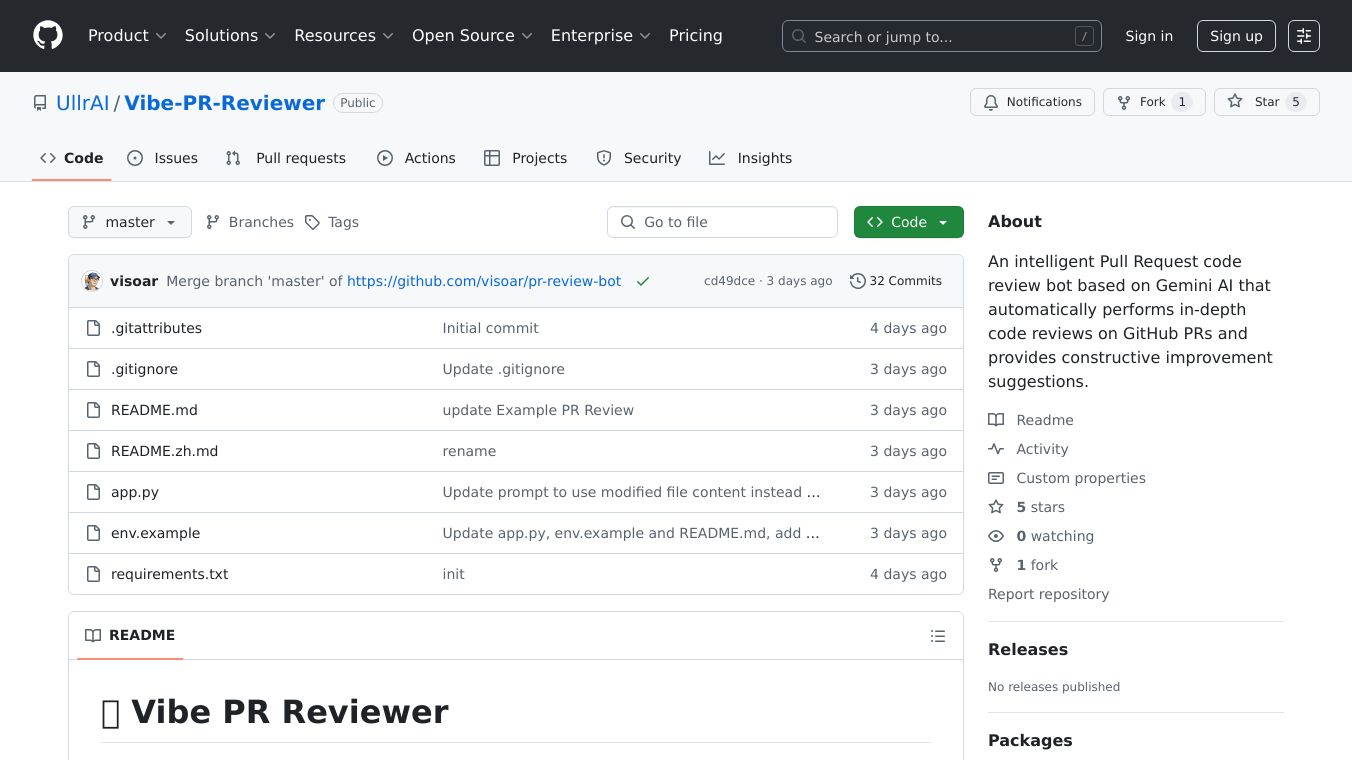
Task: View the 32 Commits history
Action: coord(896,281)
